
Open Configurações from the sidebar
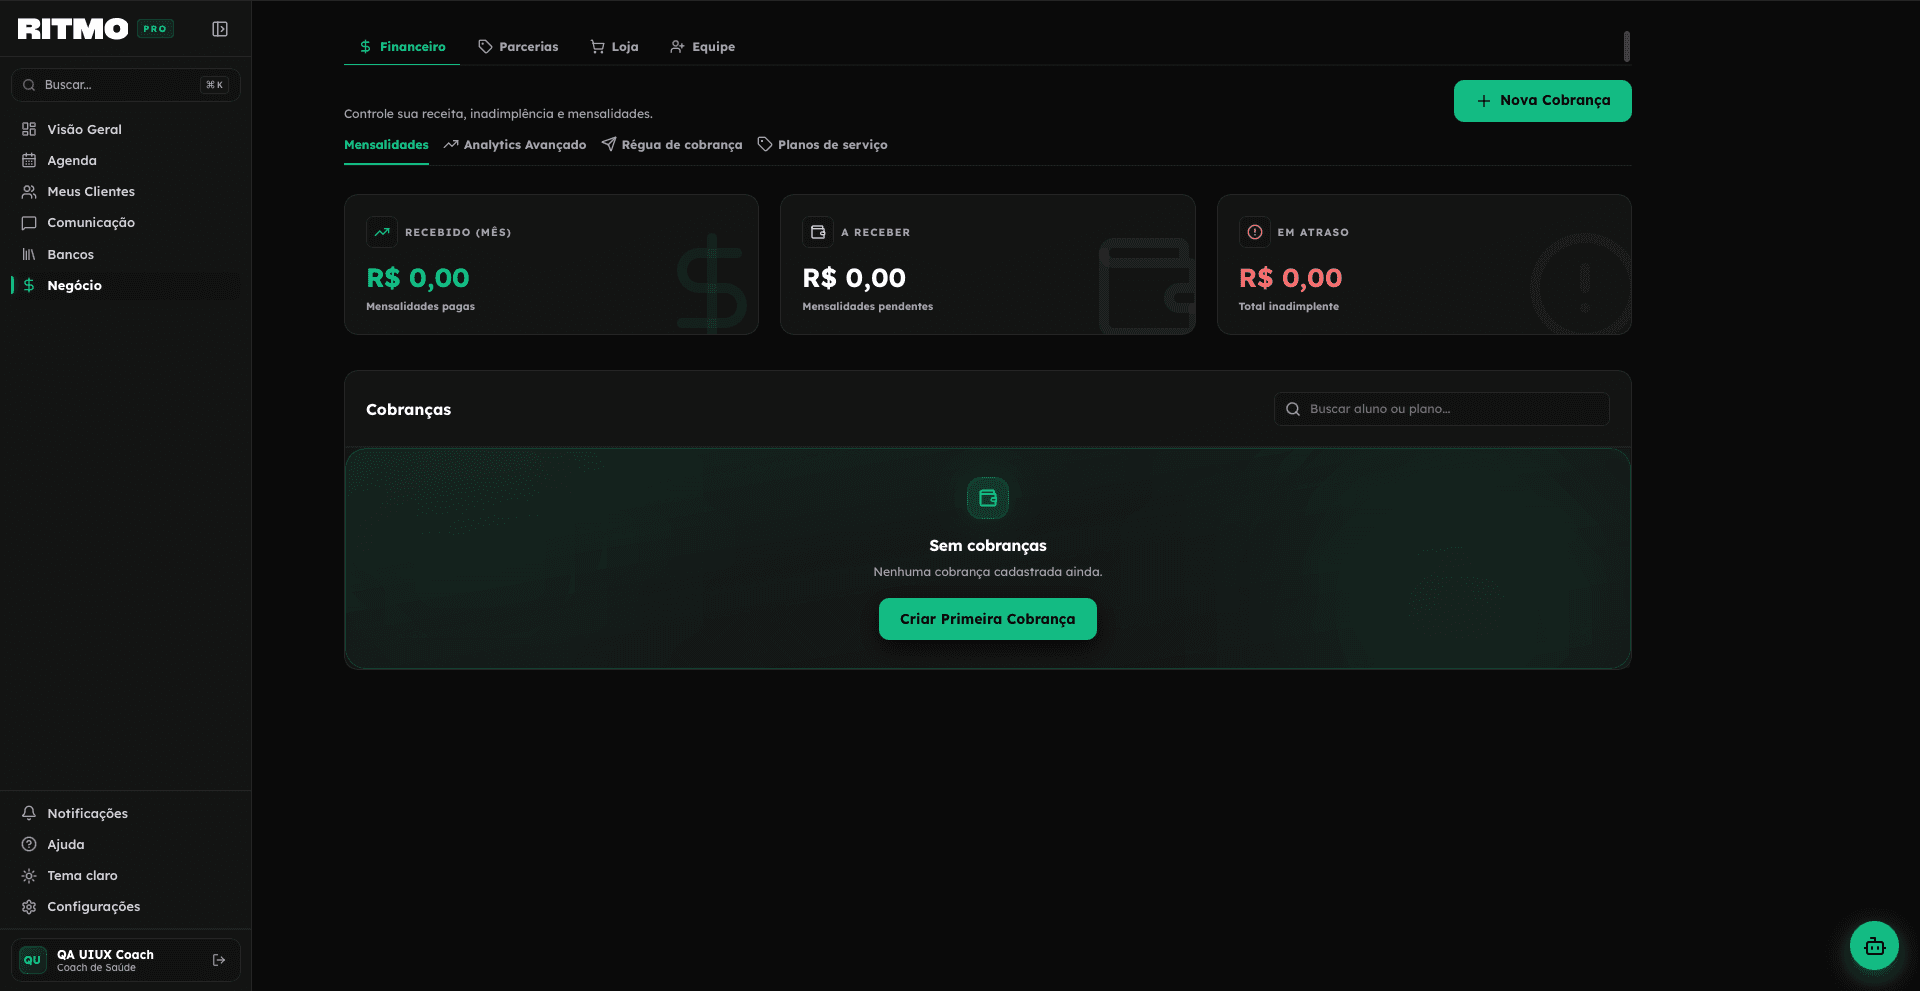tap(126, 906)
